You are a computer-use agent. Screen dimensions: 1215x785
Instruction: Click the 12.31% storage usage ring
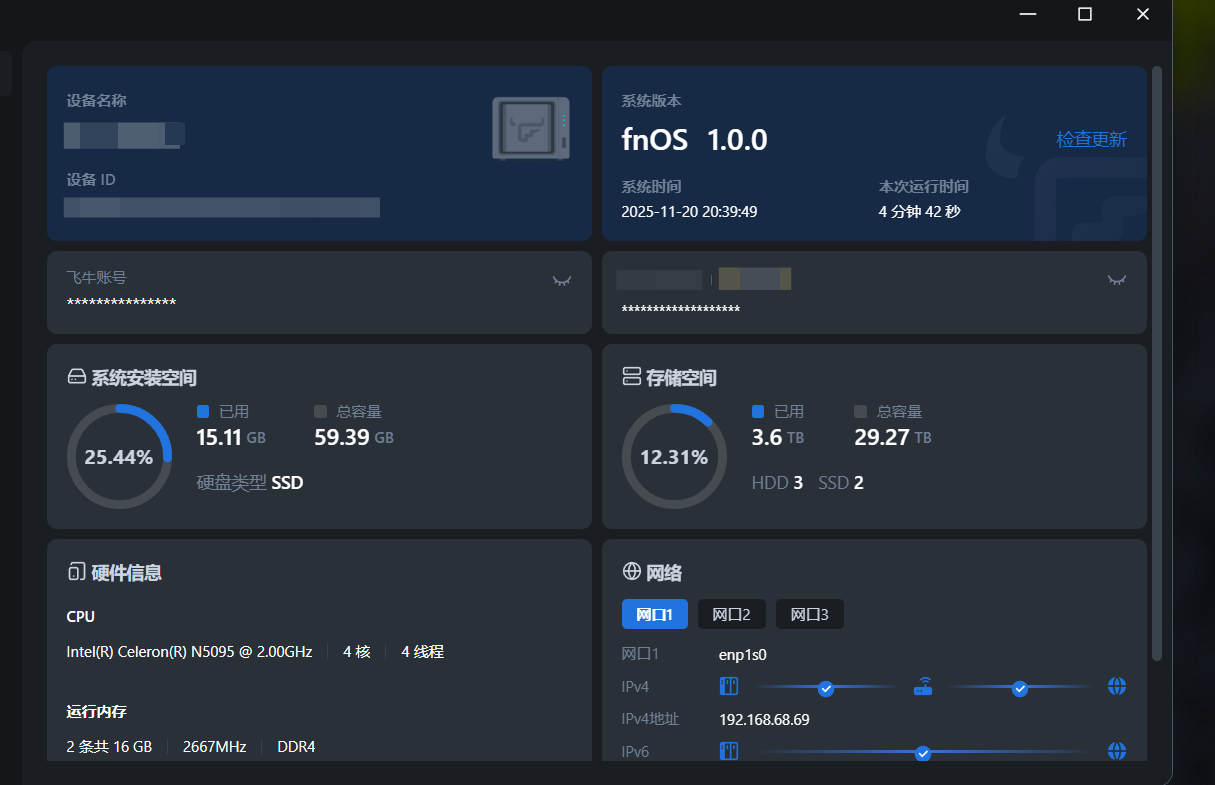pos(673,457)
